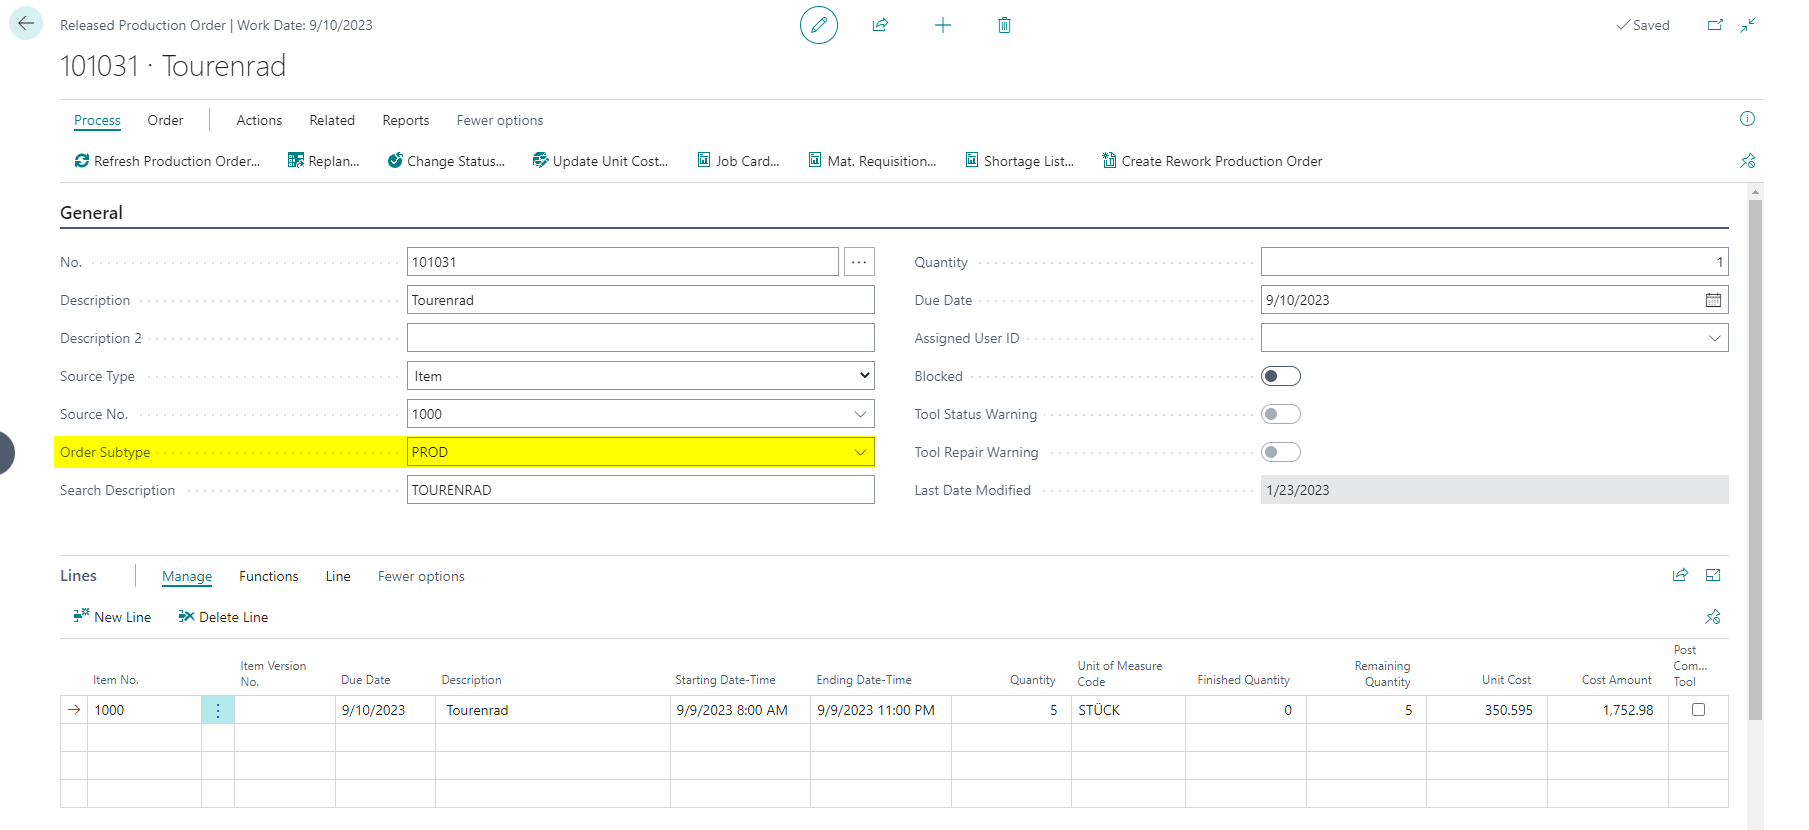This screenshot has height=830, width=1809.
Task: Toggle the Tool Status Warning switch
Action: (1281, 414)
